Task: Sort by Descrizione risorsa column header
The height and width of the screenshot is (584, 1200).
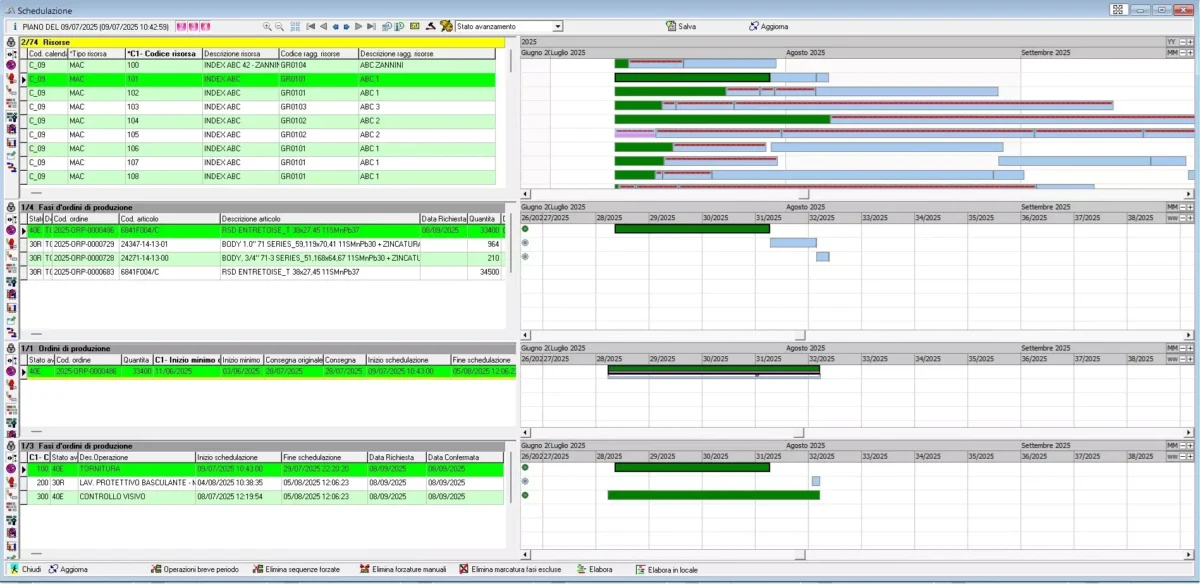Action: [239, 53]
